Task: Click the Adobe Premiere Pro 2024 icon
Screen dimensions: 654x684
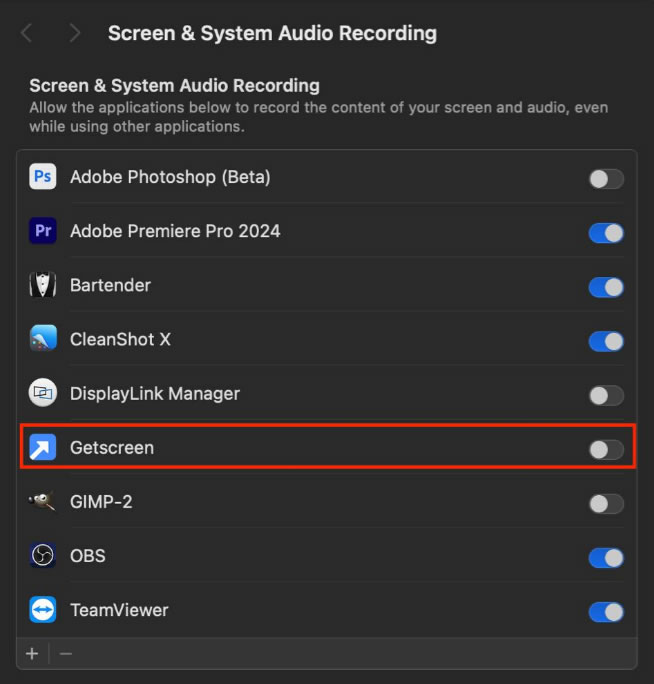Action: pyautogui.click(x=43, y=232)
